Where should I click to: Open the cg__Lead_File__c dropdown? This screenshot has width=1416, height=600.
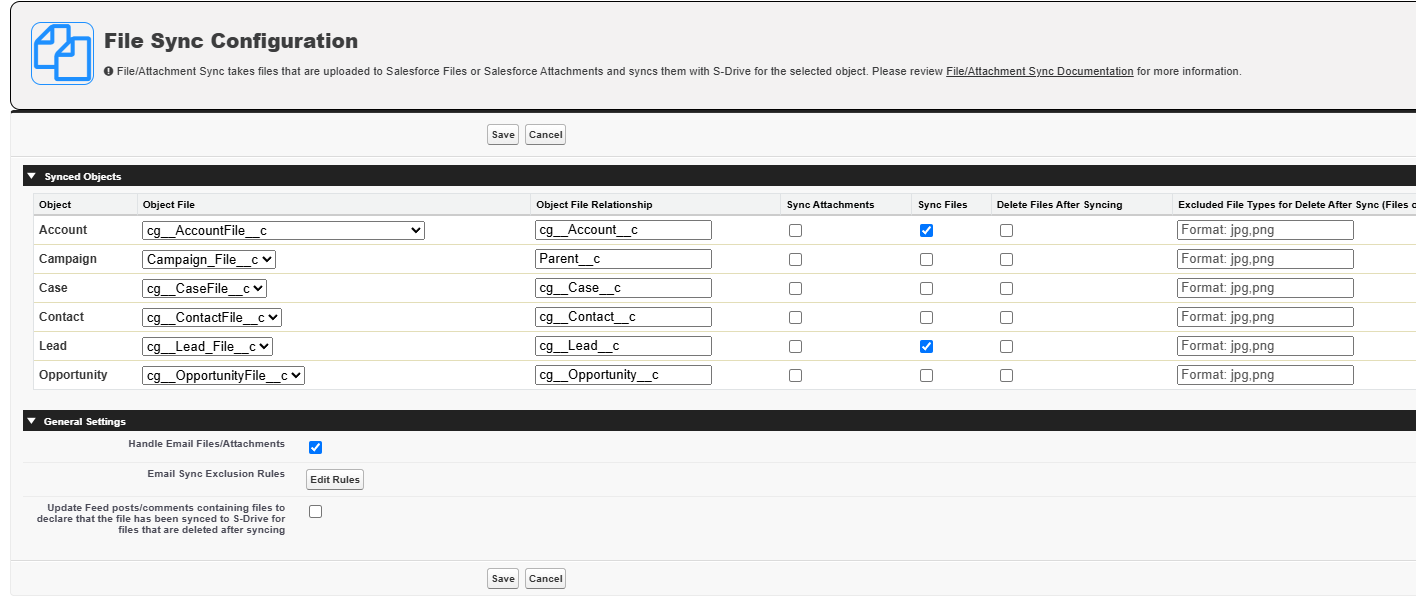[207, 347]
